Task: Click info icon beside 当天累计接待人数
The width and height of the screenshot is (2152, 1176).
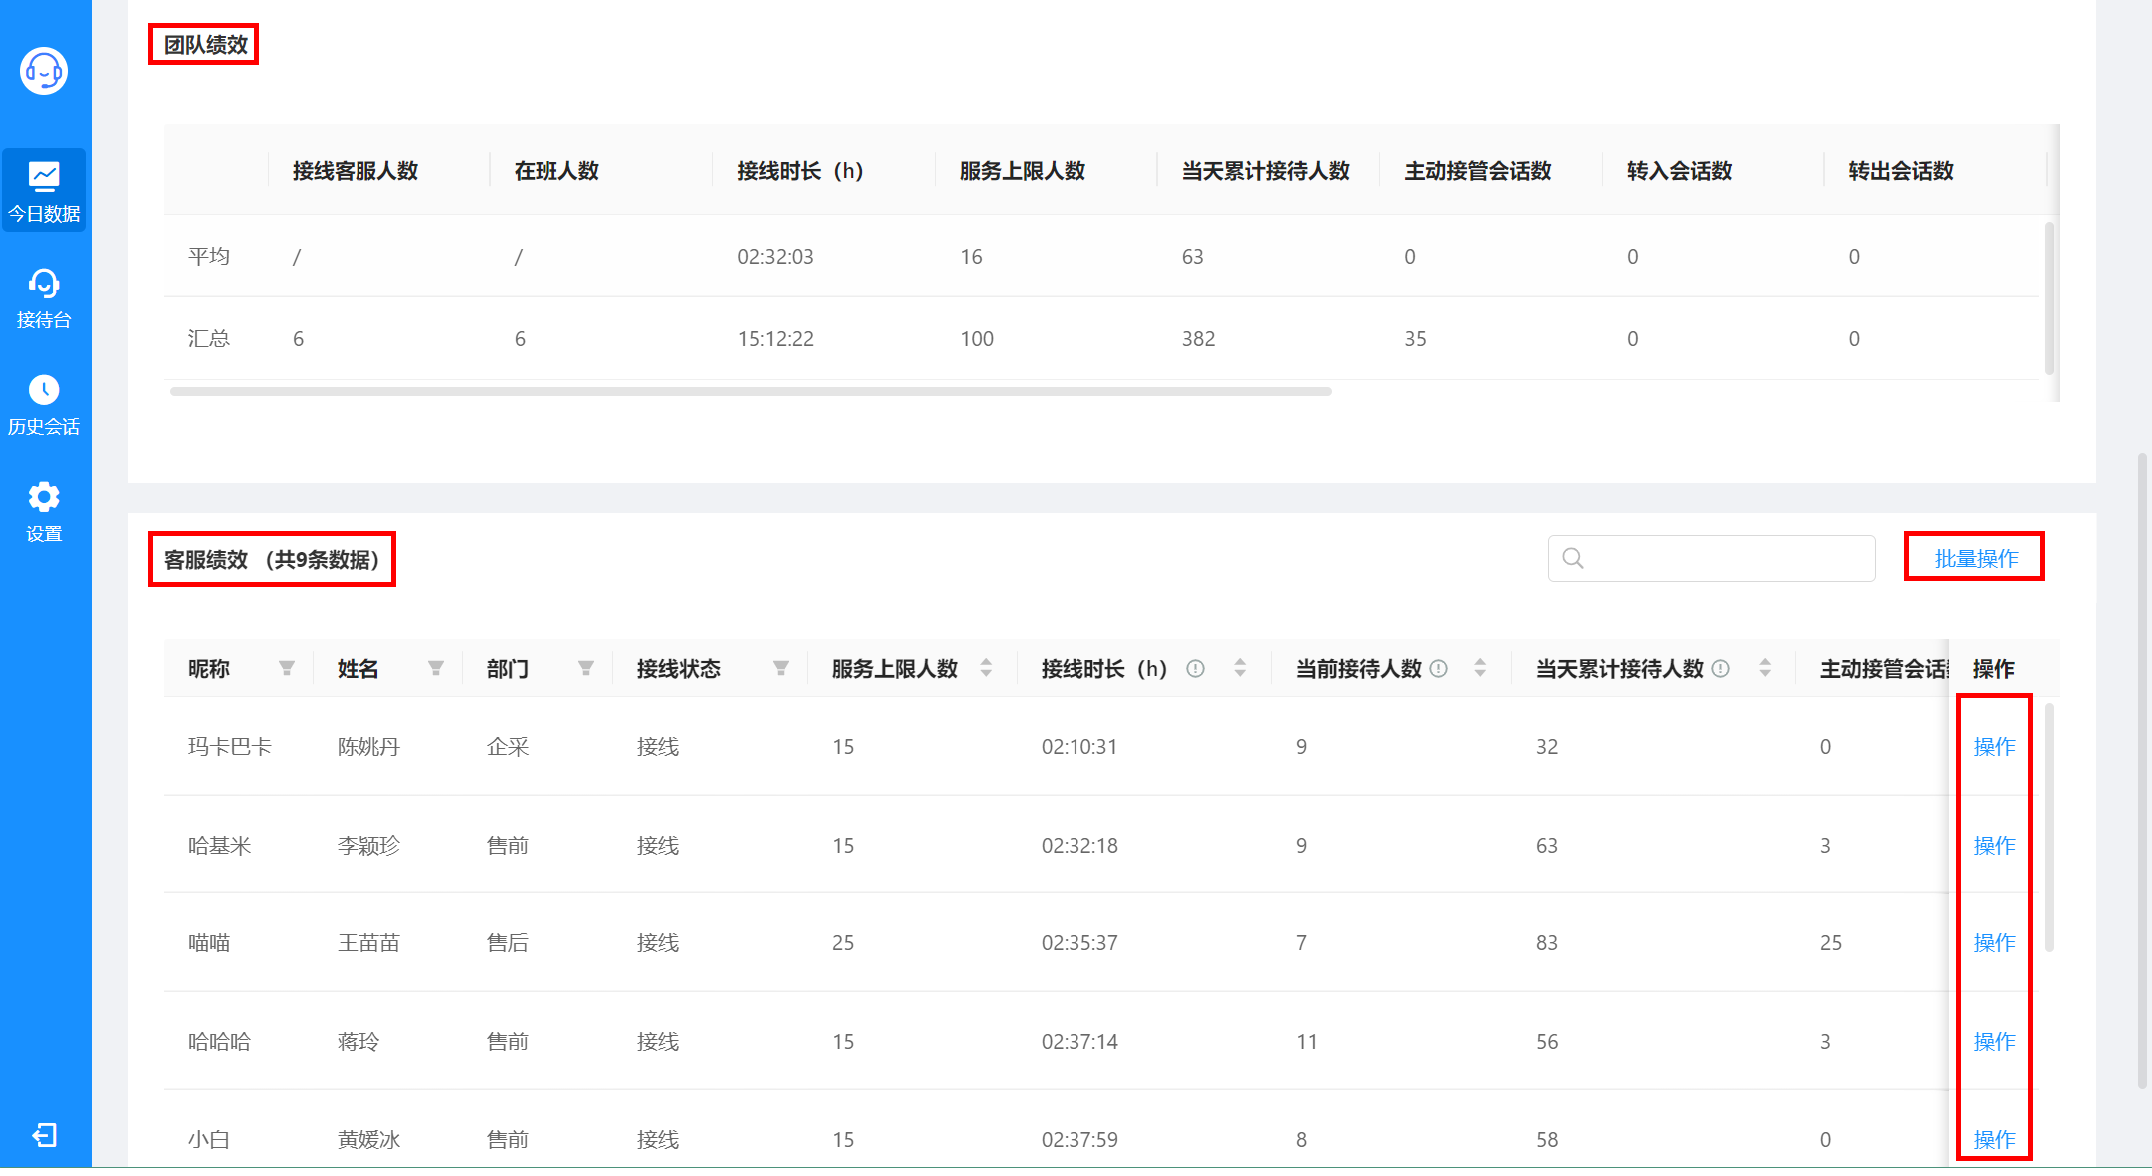Action: tap(1721, 668)
